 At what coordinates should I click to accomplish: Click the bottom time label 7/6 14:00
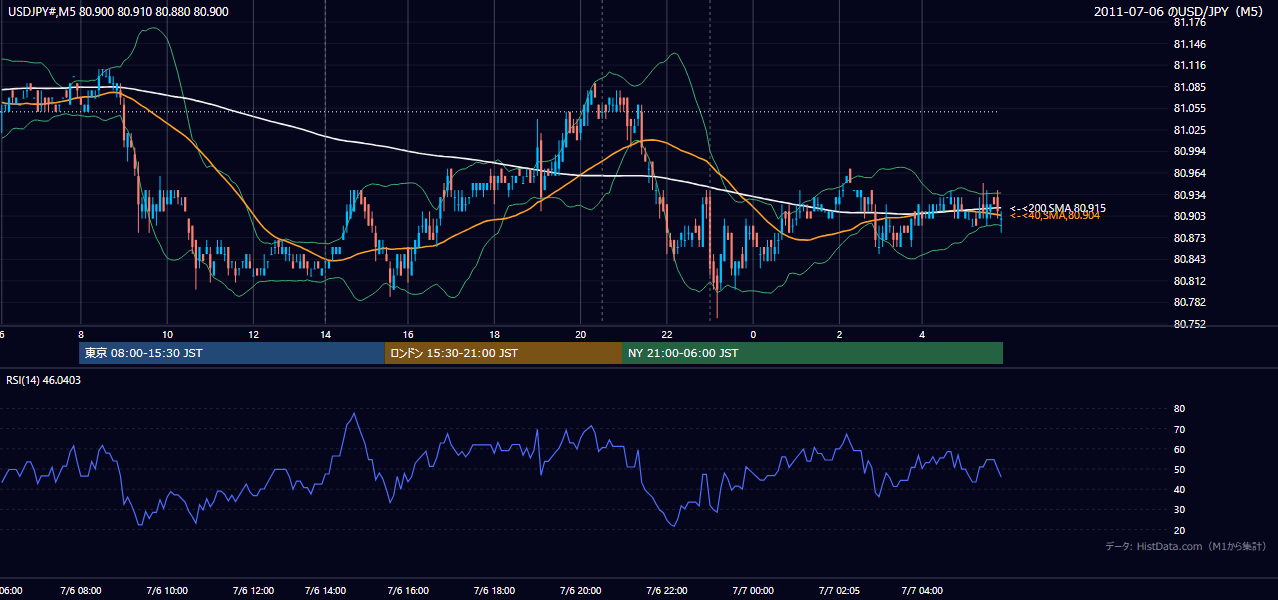325,591
